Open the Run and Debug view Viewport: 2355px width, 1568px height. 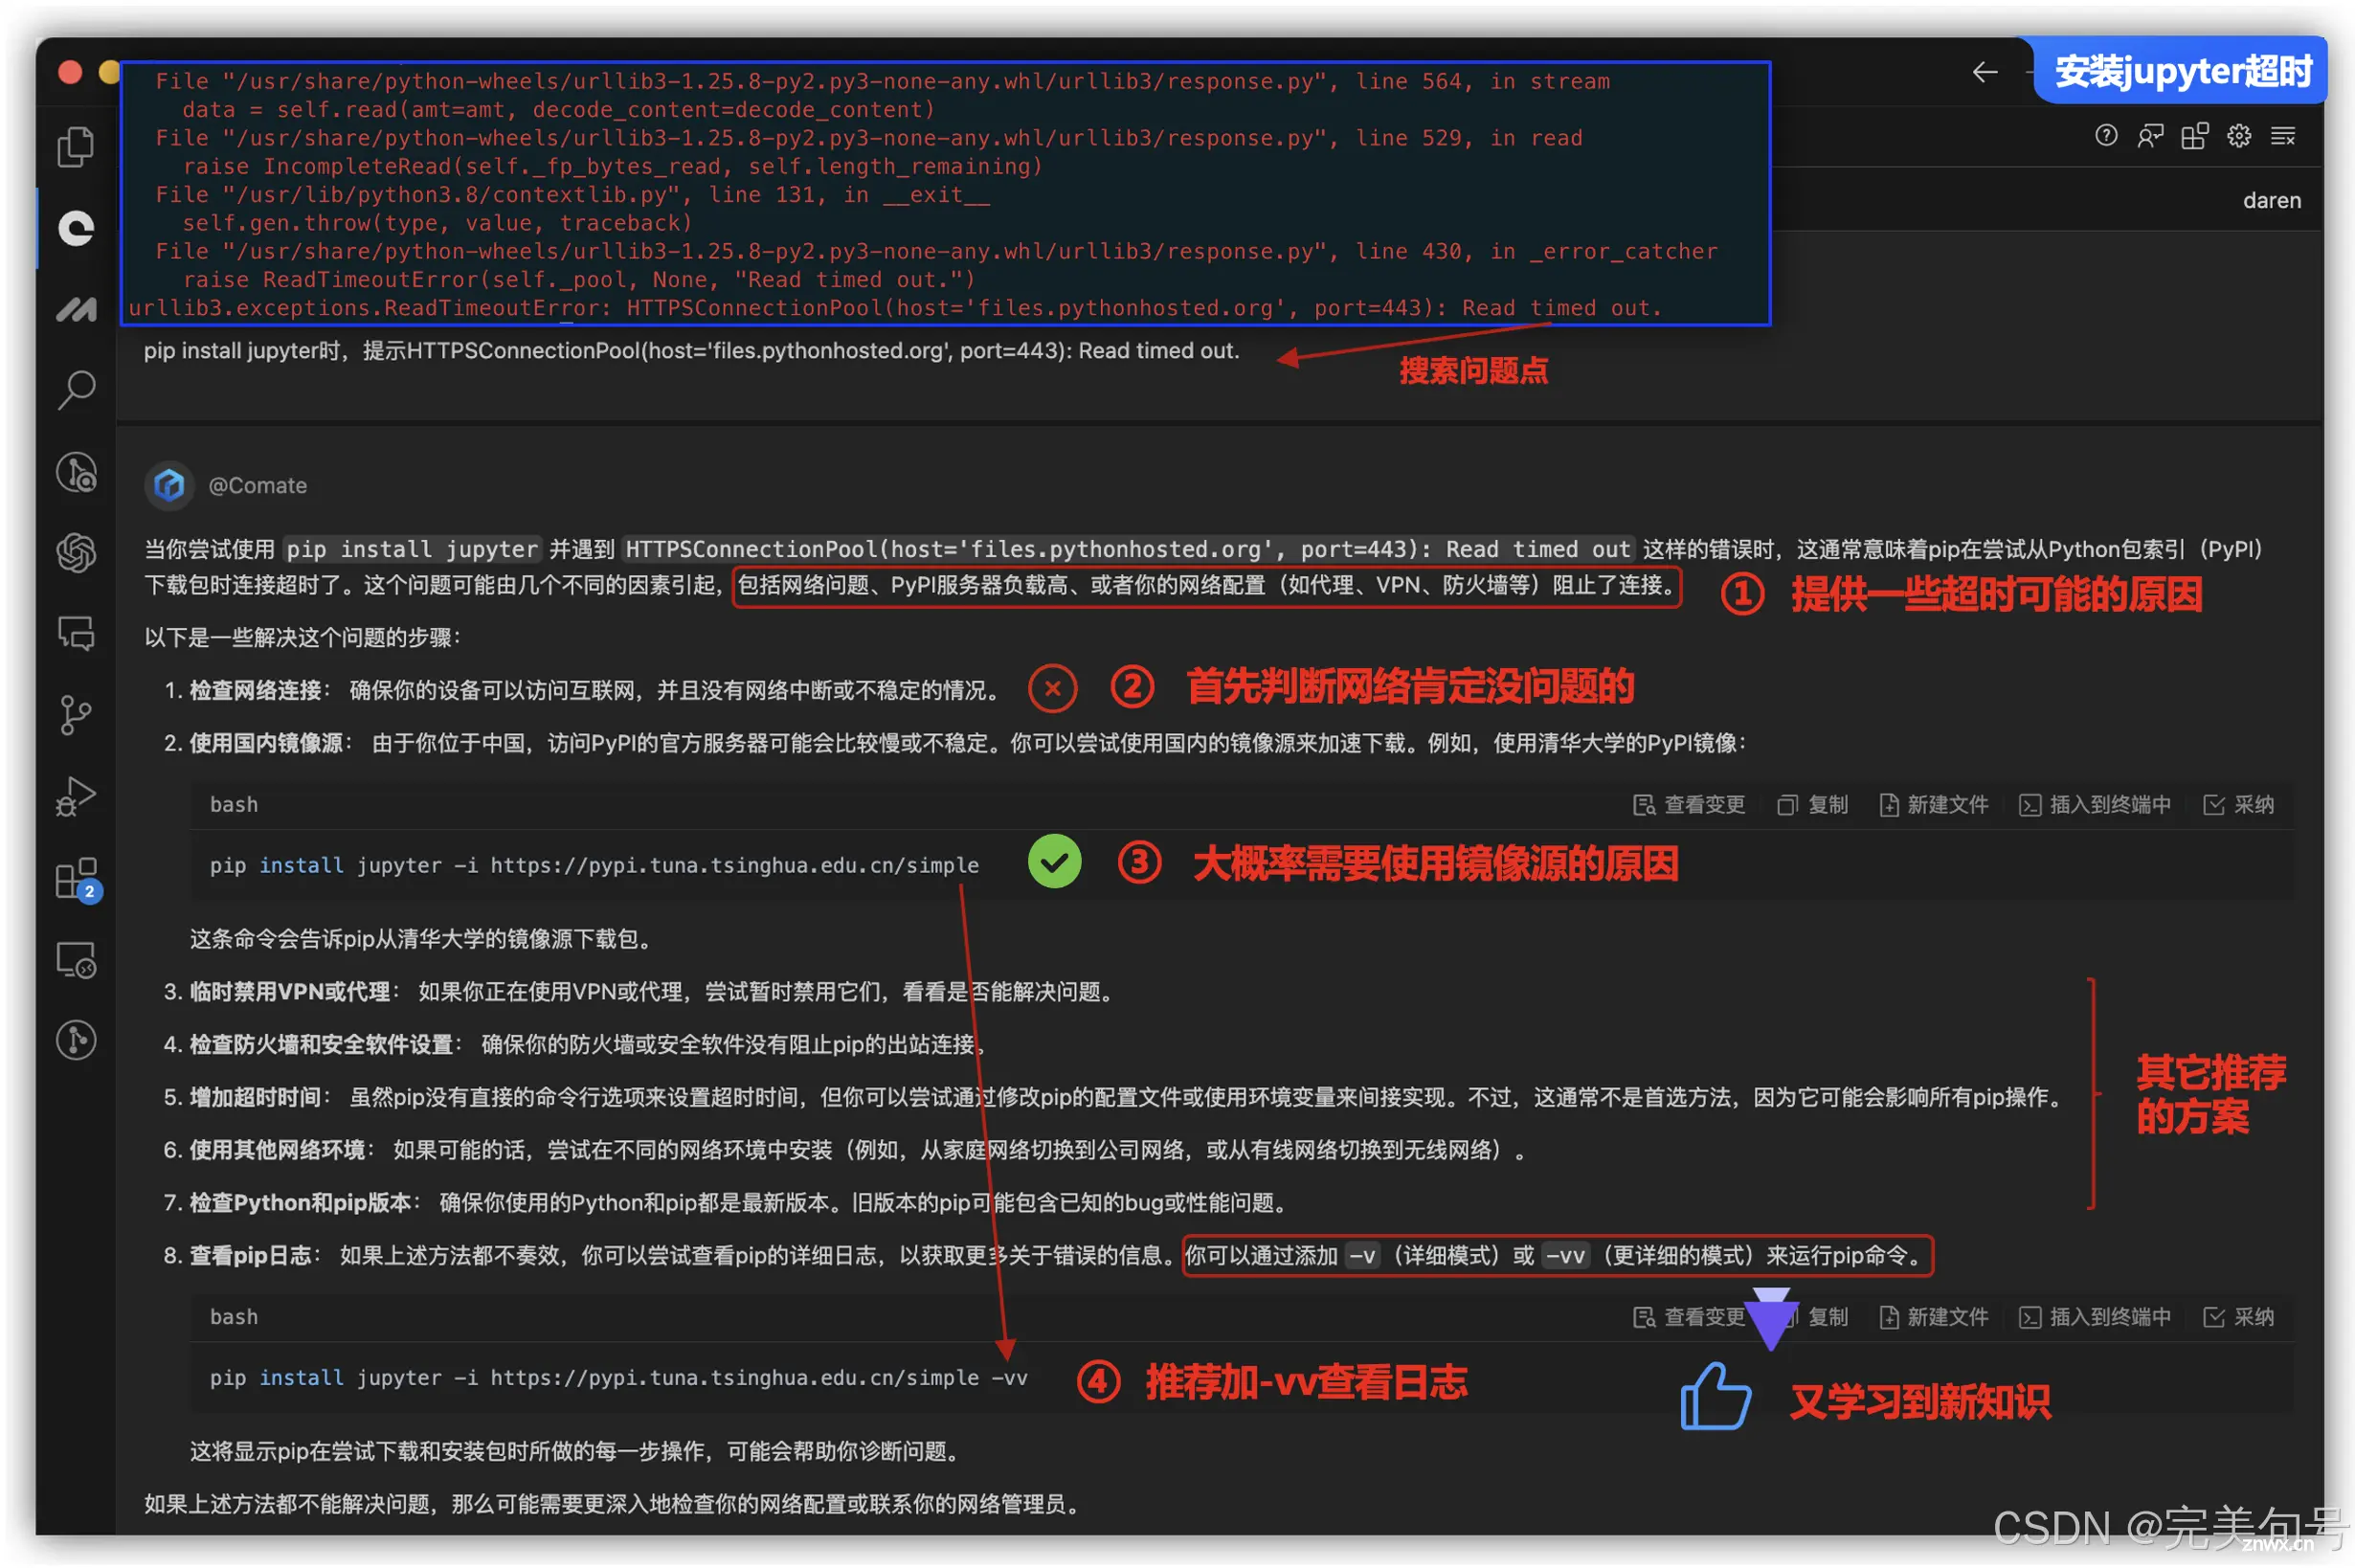(x=75, y=797)
